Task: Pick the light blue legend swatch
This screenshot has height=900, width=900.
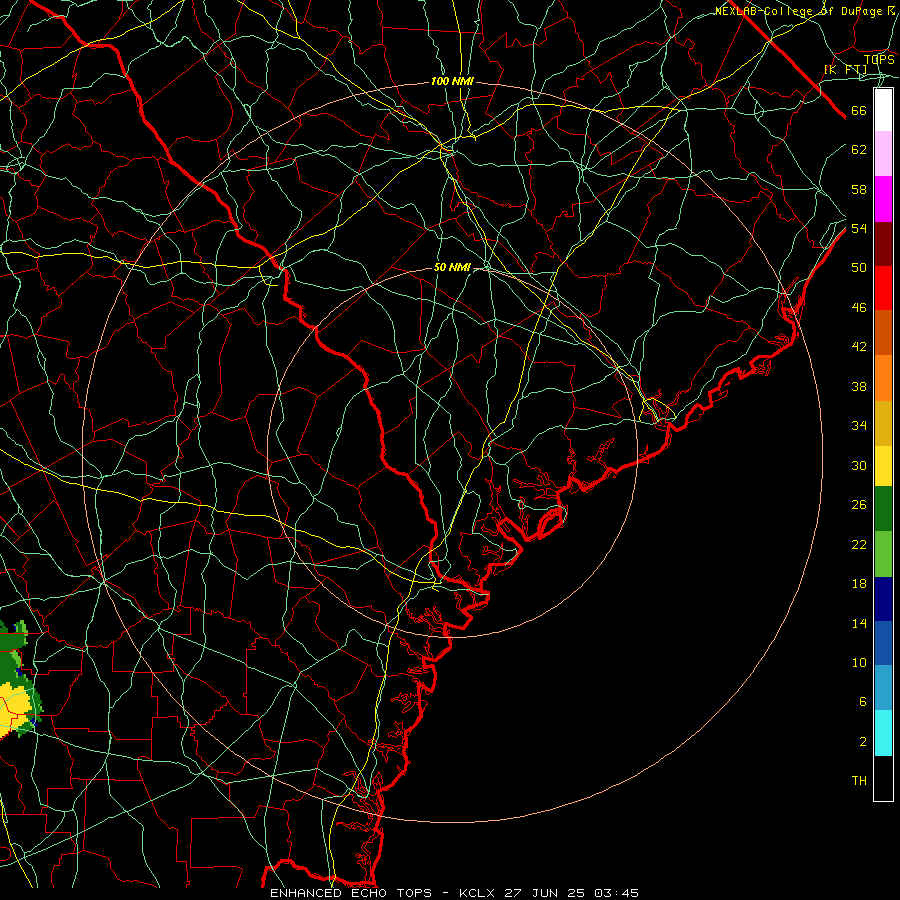Action: click(883, 688)
